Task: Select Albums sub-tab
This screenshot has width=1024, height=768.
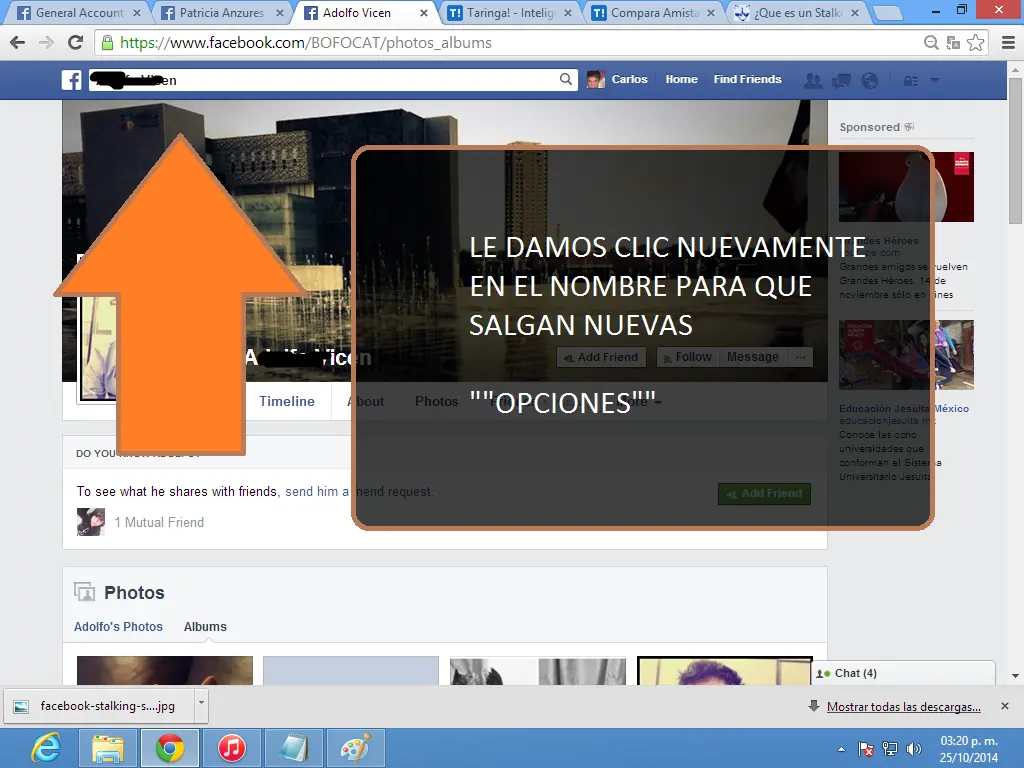Action: [x=205, y=626]
